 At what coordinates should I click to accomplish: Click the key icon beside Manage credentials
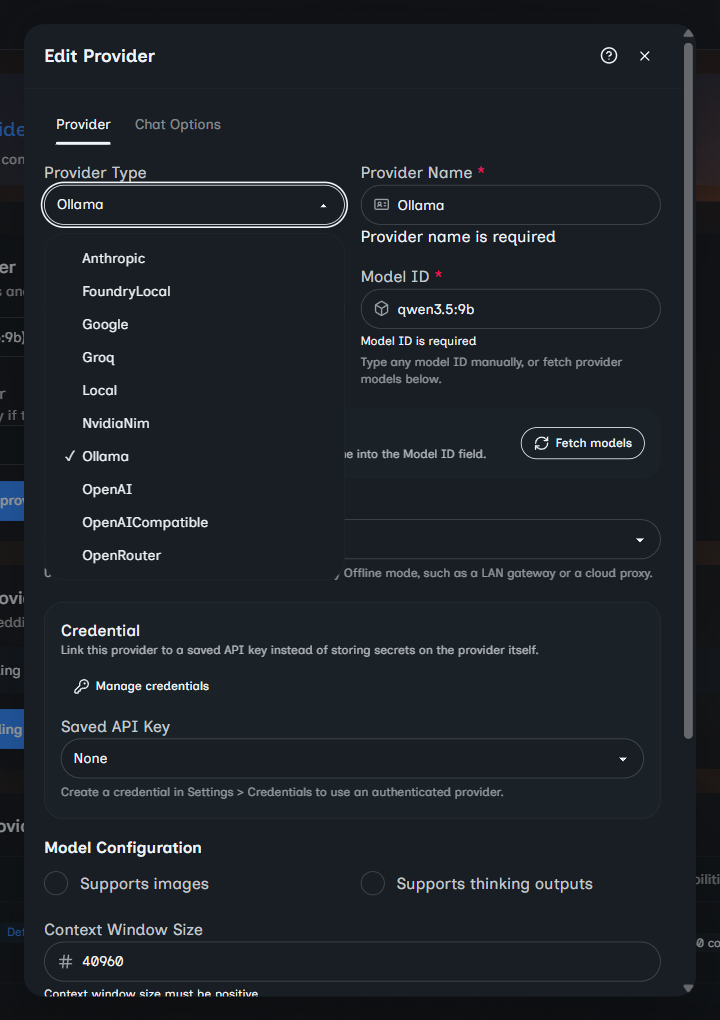click(81, 686)
